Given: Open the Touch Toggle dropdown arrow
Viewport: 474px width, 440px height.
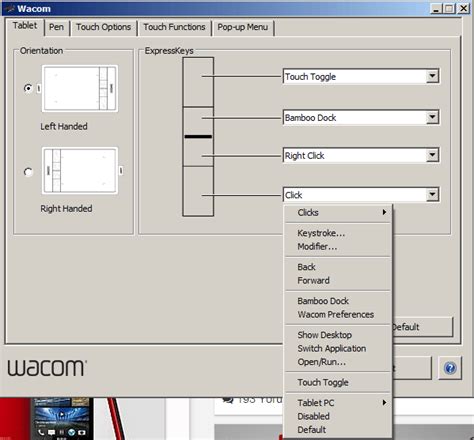Looking at the screenshot, I should point(432,76).
